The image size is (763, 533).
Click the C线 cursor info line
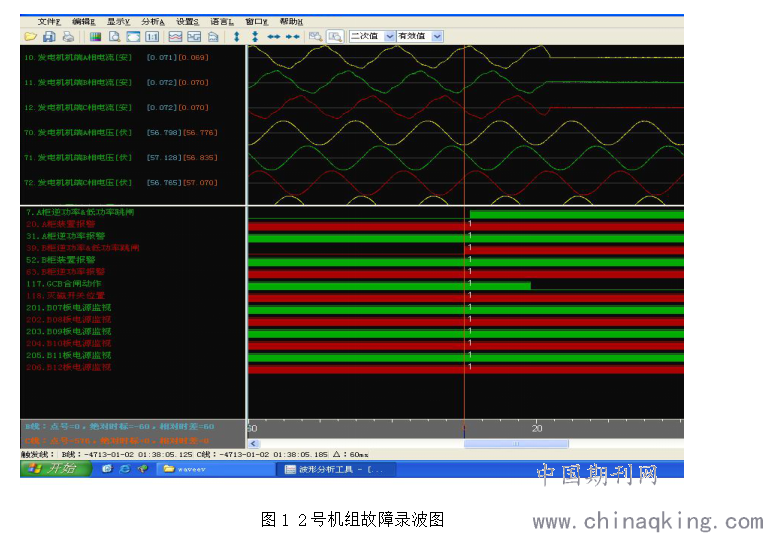[x=117, y=441]
